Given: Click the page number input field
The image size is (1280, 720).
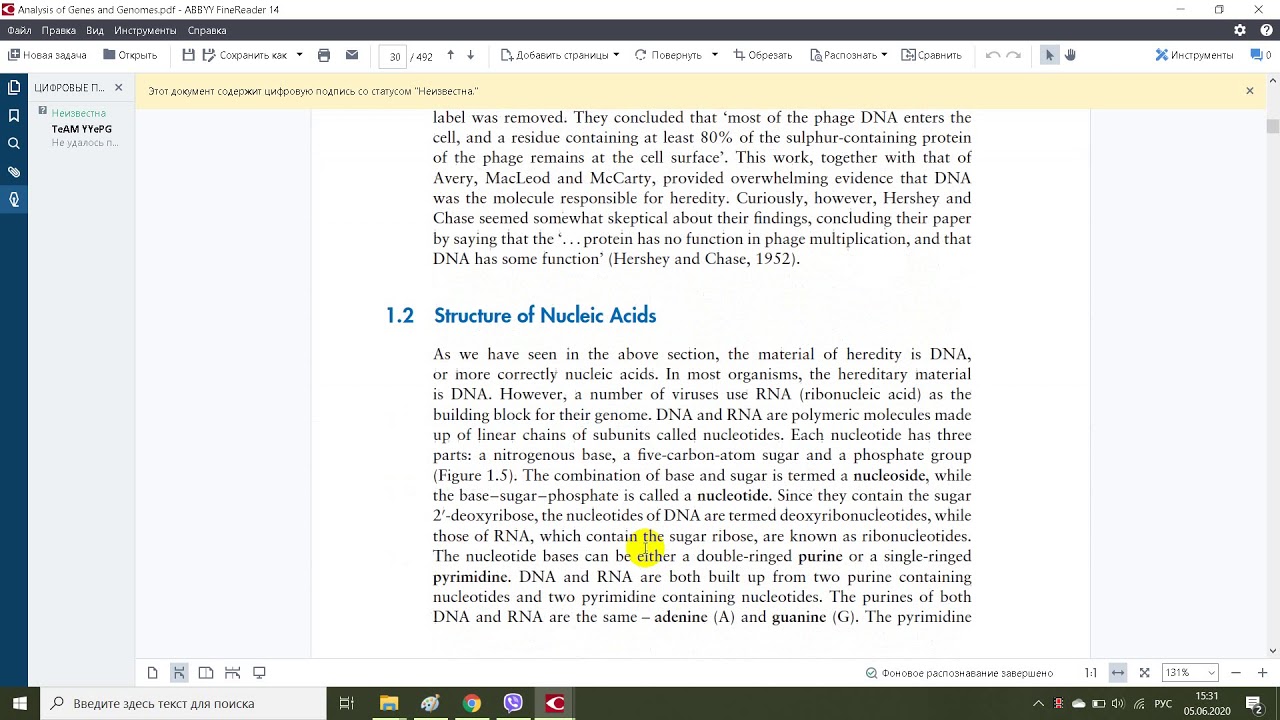Looking at the screenshot, I should [395, 56].
